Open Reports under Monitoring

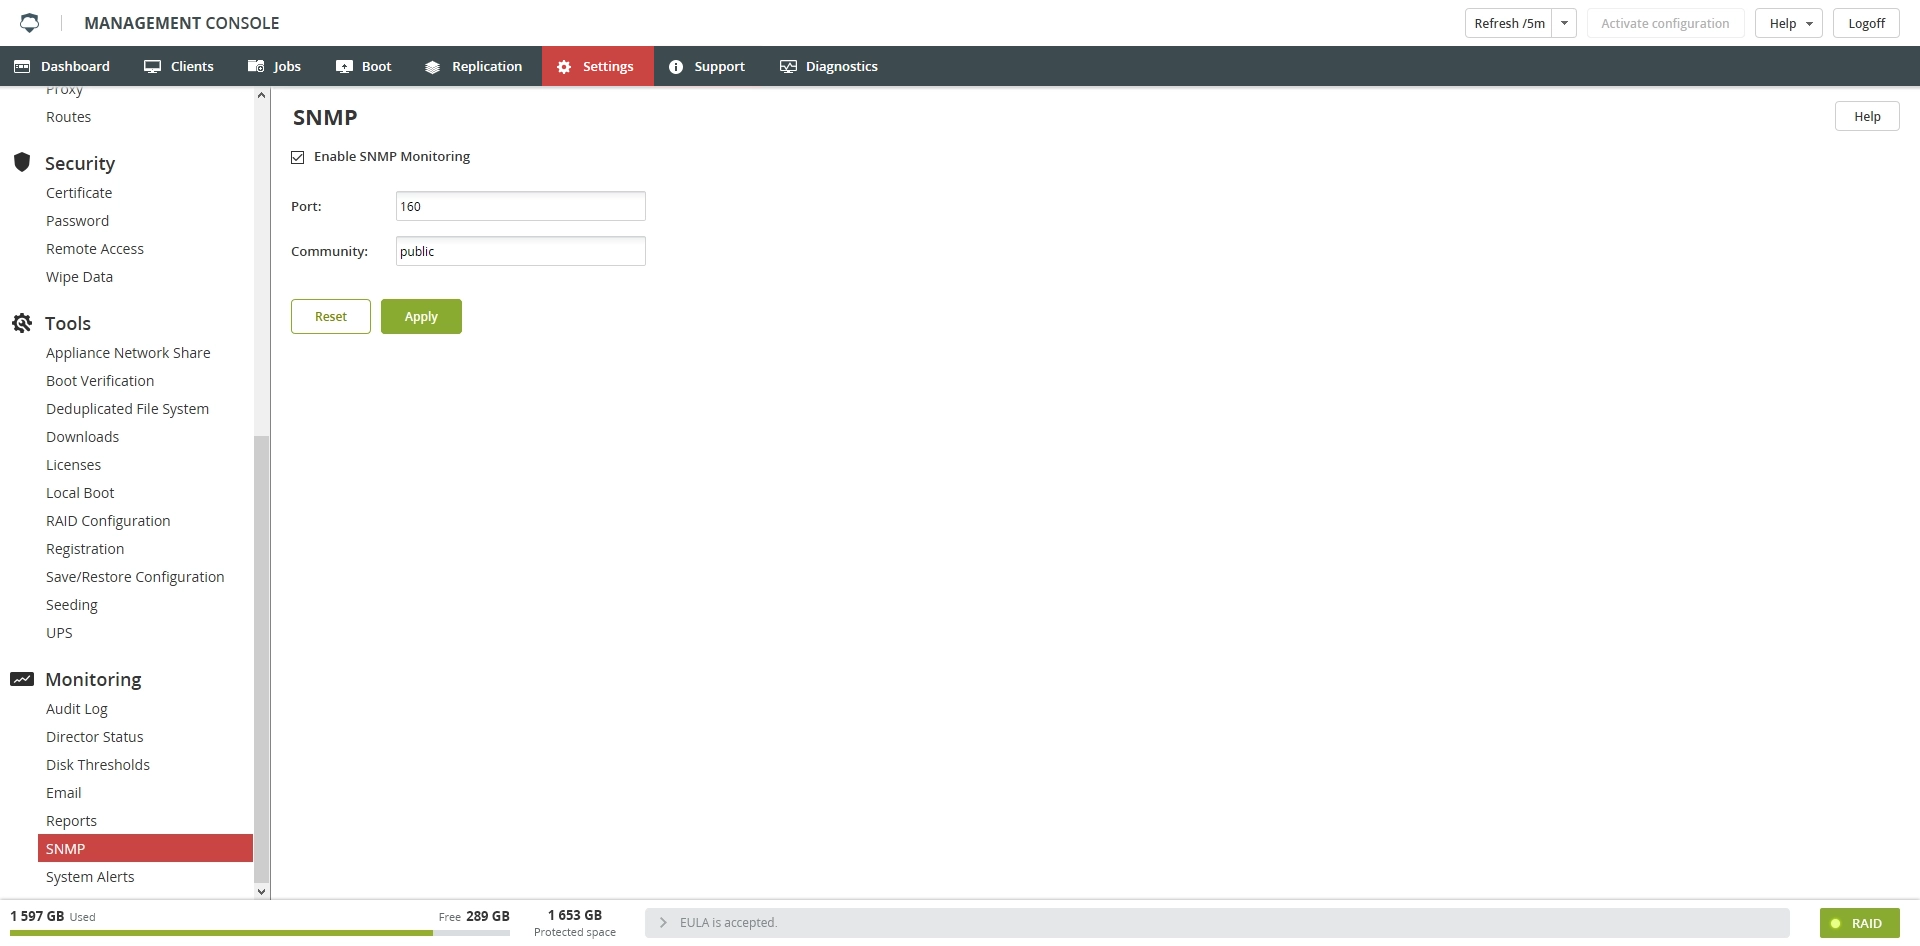click(71, 821)
